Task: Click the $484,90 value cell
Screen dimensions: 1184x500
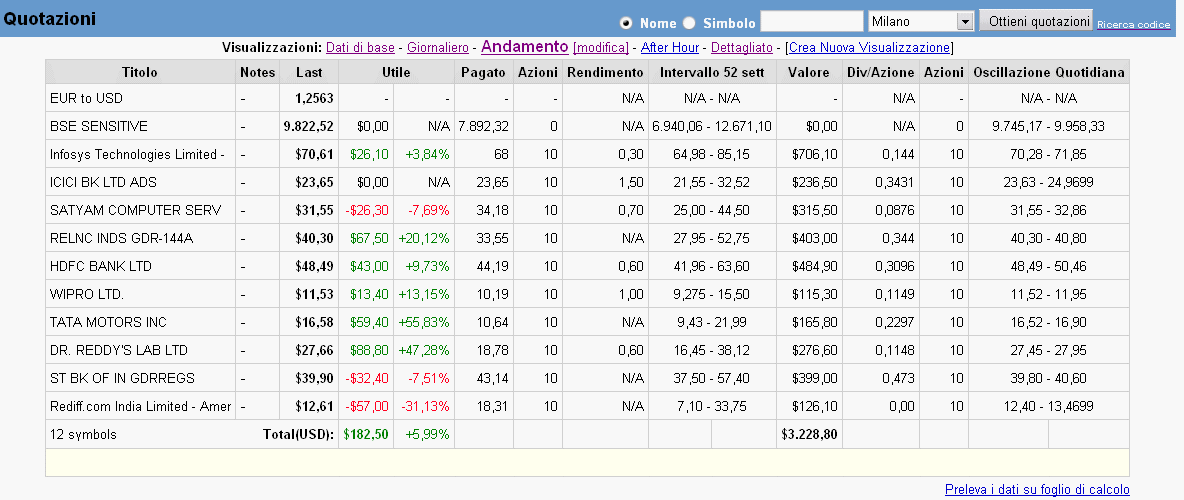Action: 815,266
